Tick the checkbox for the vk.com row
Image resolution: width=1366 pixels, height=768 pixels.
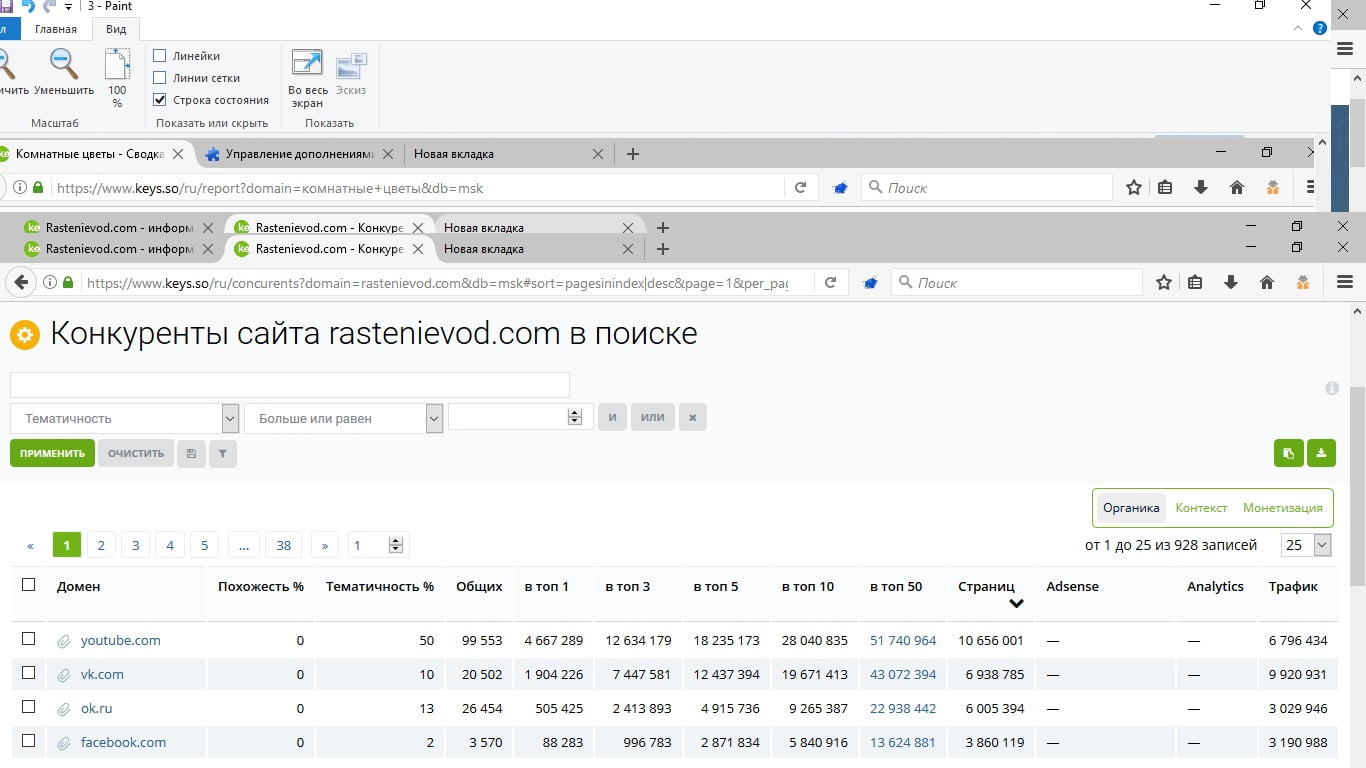pyautogui.click(x=28, y=673)
